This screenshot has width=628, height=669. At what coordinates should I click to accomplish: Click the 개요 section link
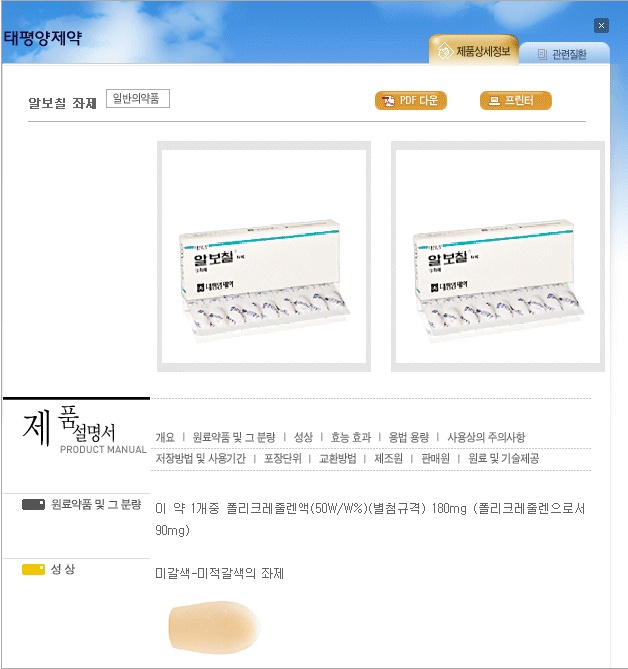165,437
